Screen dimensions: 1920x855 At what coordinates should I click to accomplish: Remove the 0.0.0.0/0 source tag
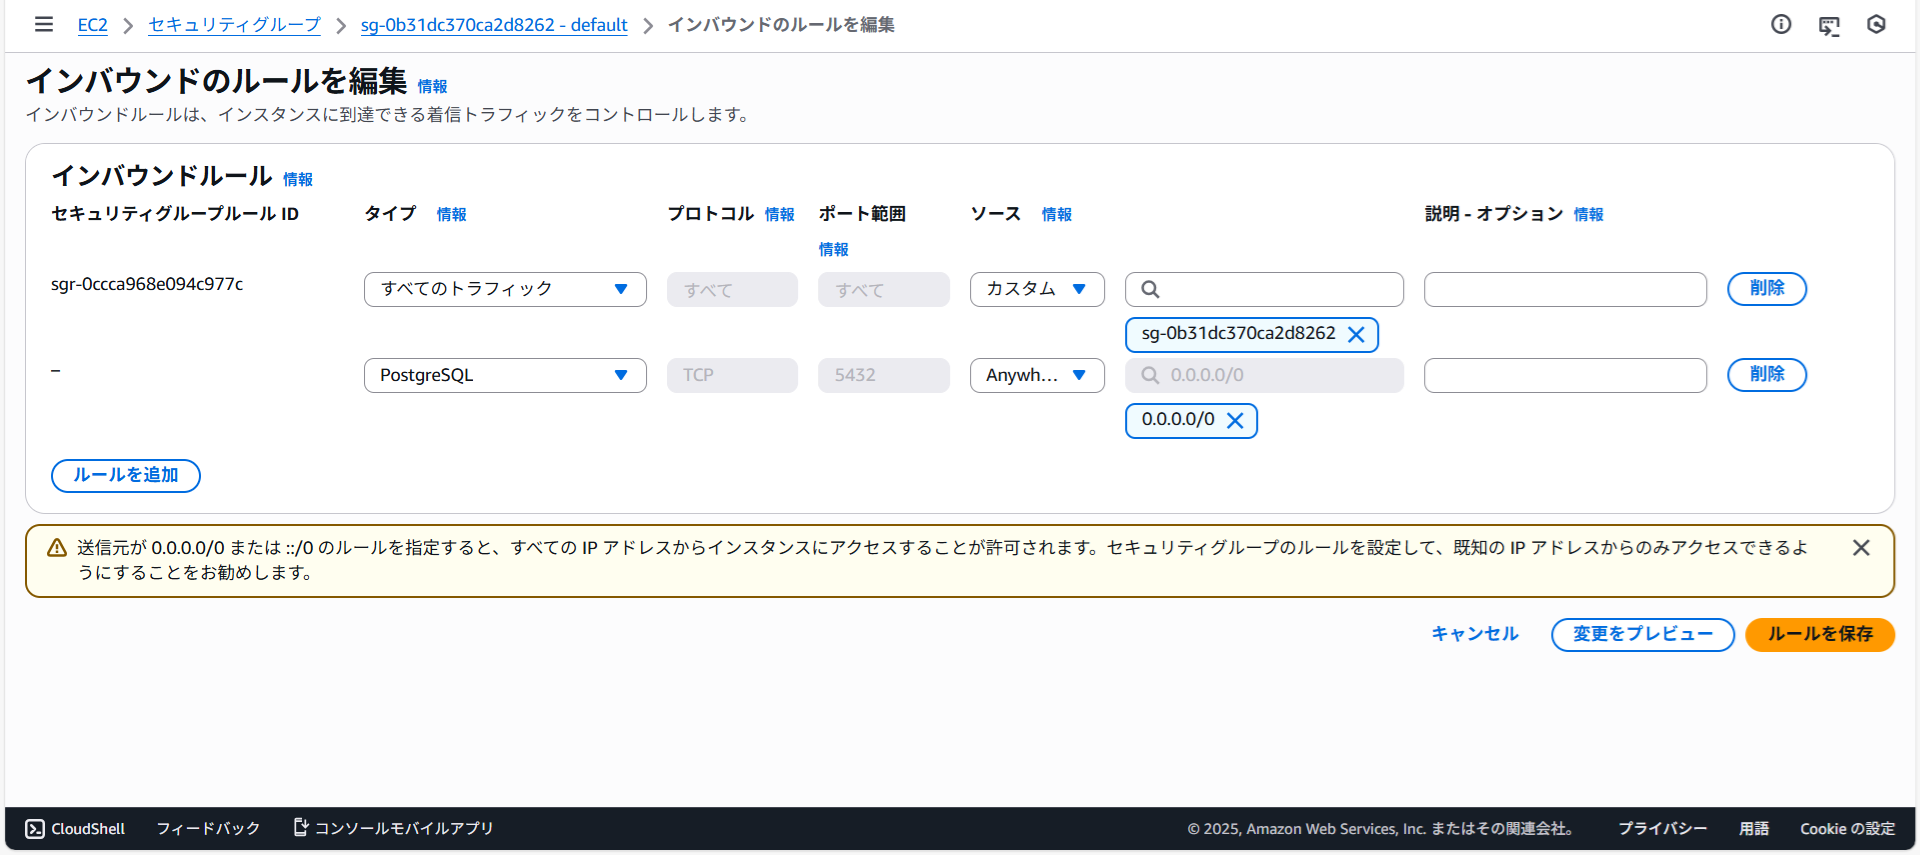point(1235,421)
